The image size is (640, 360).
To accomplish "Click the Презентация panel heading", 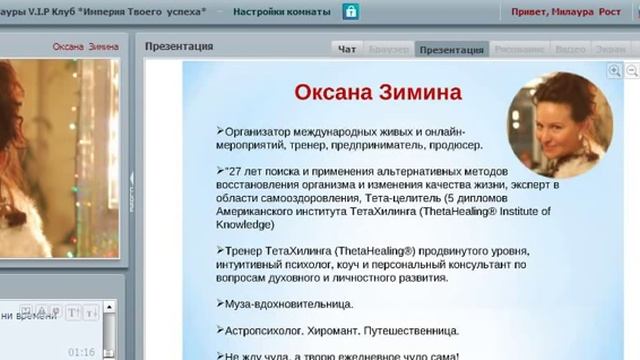I will pyautogui.click(x=179, y=46).
